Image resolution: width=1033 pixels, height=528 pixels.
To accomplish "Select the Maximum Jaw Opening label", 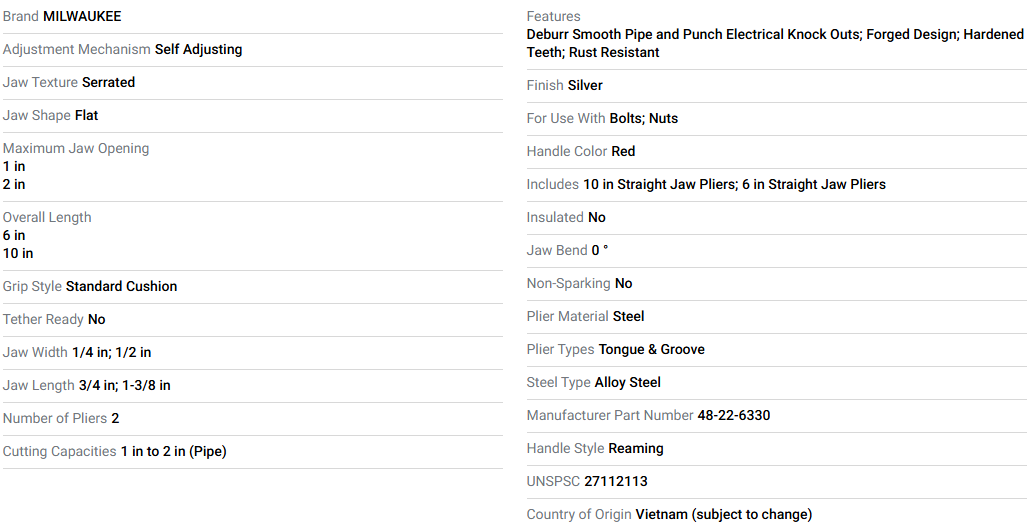I will coord(76,148).
